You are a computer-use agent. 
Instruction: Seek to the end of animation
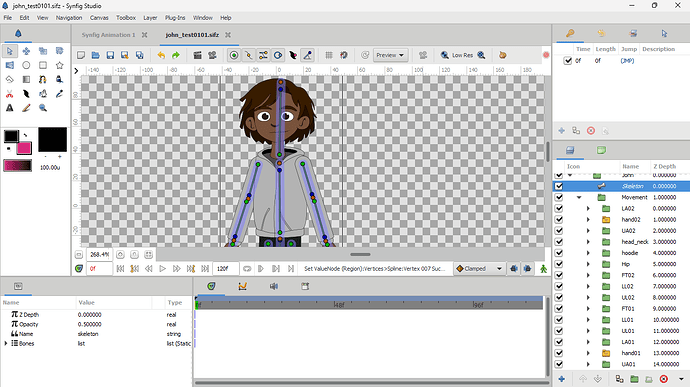click(x=205, y=269)
